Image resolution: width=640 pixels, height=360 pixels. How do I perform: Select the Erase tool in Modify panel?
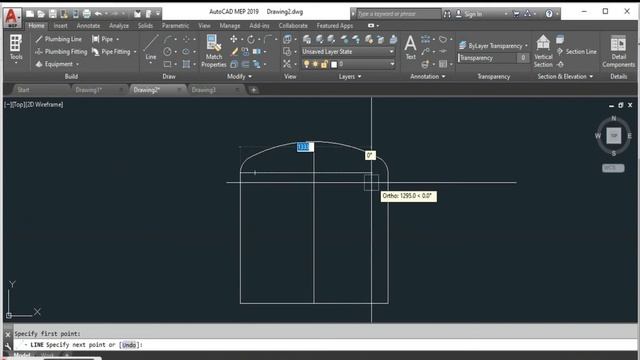(233, 52)
